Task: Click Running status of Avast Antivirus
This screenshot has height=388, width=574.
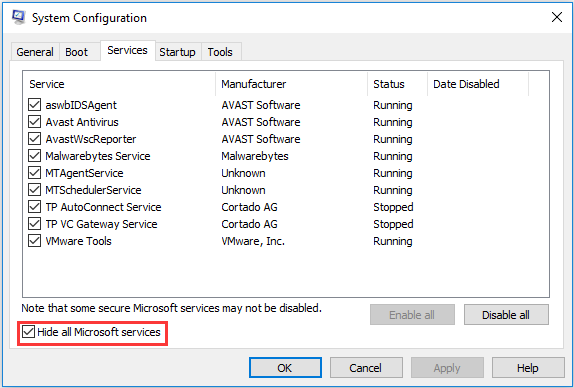Action: [393, 122]
